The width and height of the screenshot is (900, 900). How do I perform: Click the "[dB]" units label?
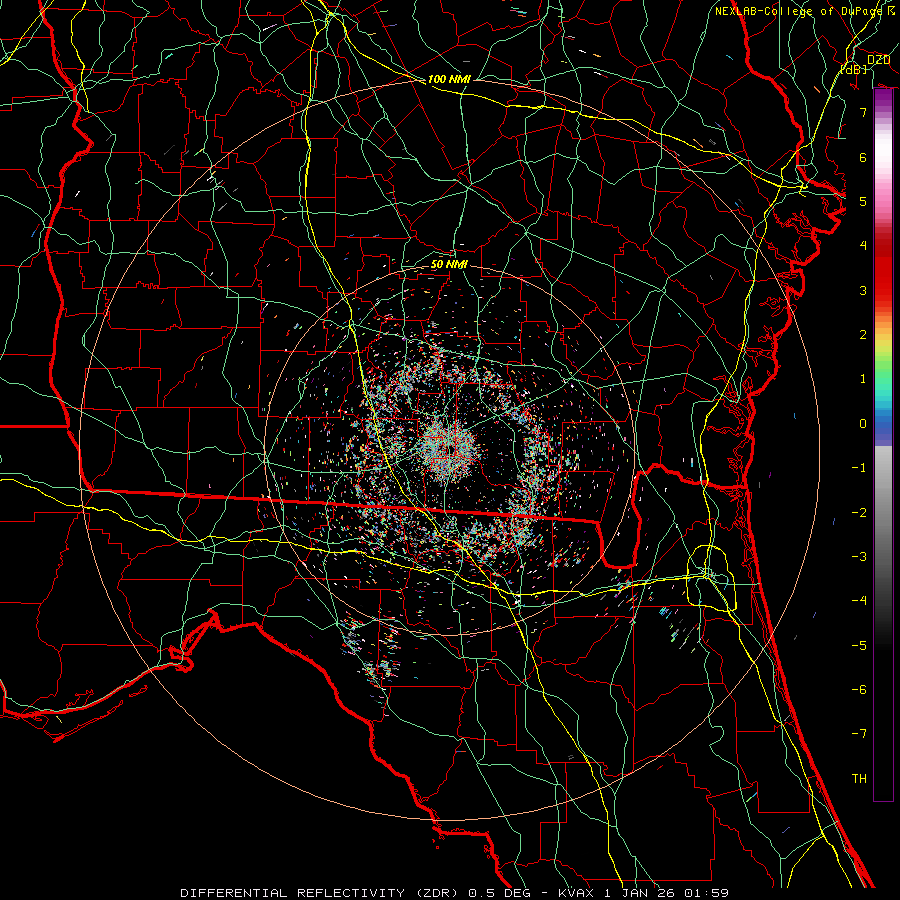854,69
